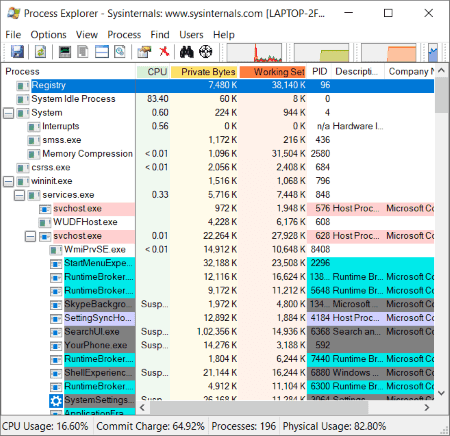
Task: Open the Process menu
Action: click(x=124, y=35)
